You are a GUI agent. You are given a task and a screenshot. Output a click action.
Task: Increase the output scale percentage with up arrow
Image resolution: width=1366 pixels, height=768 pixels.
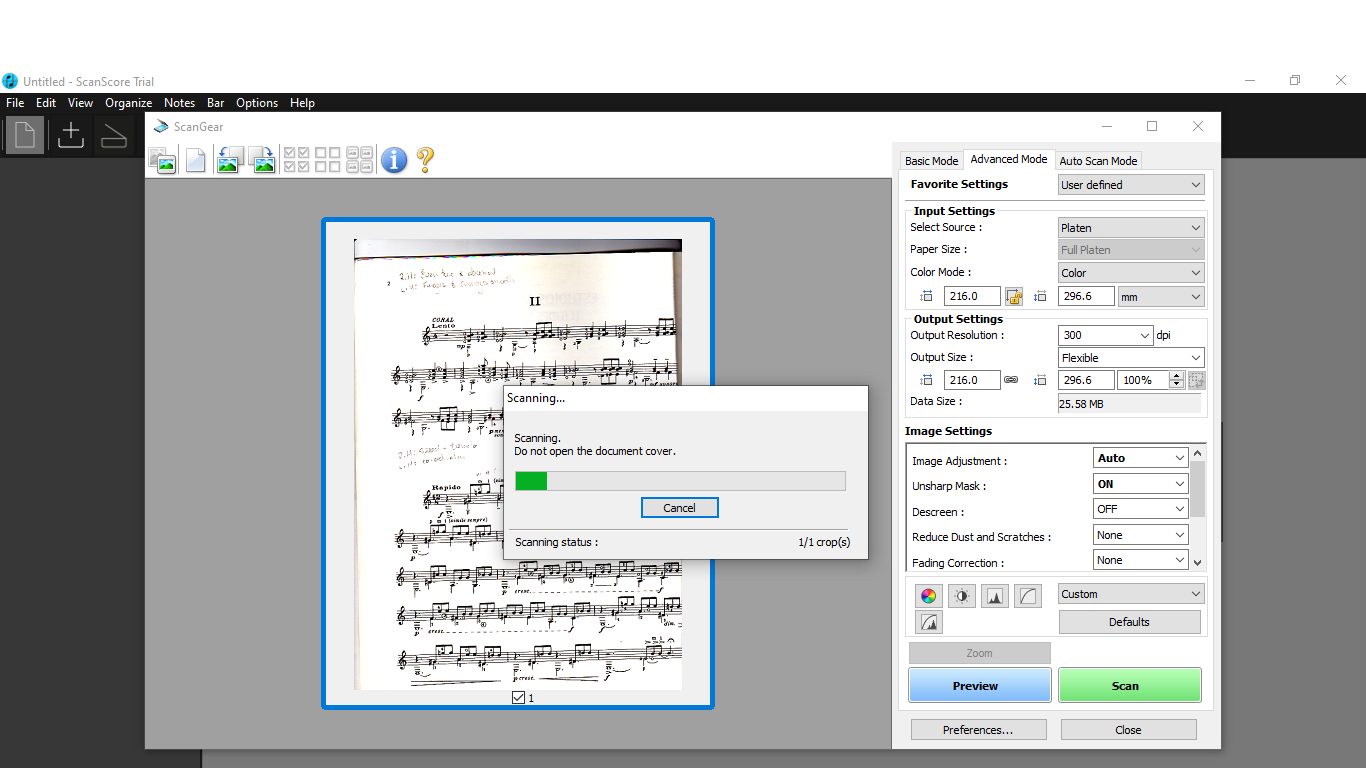(x=1177, y=376)
